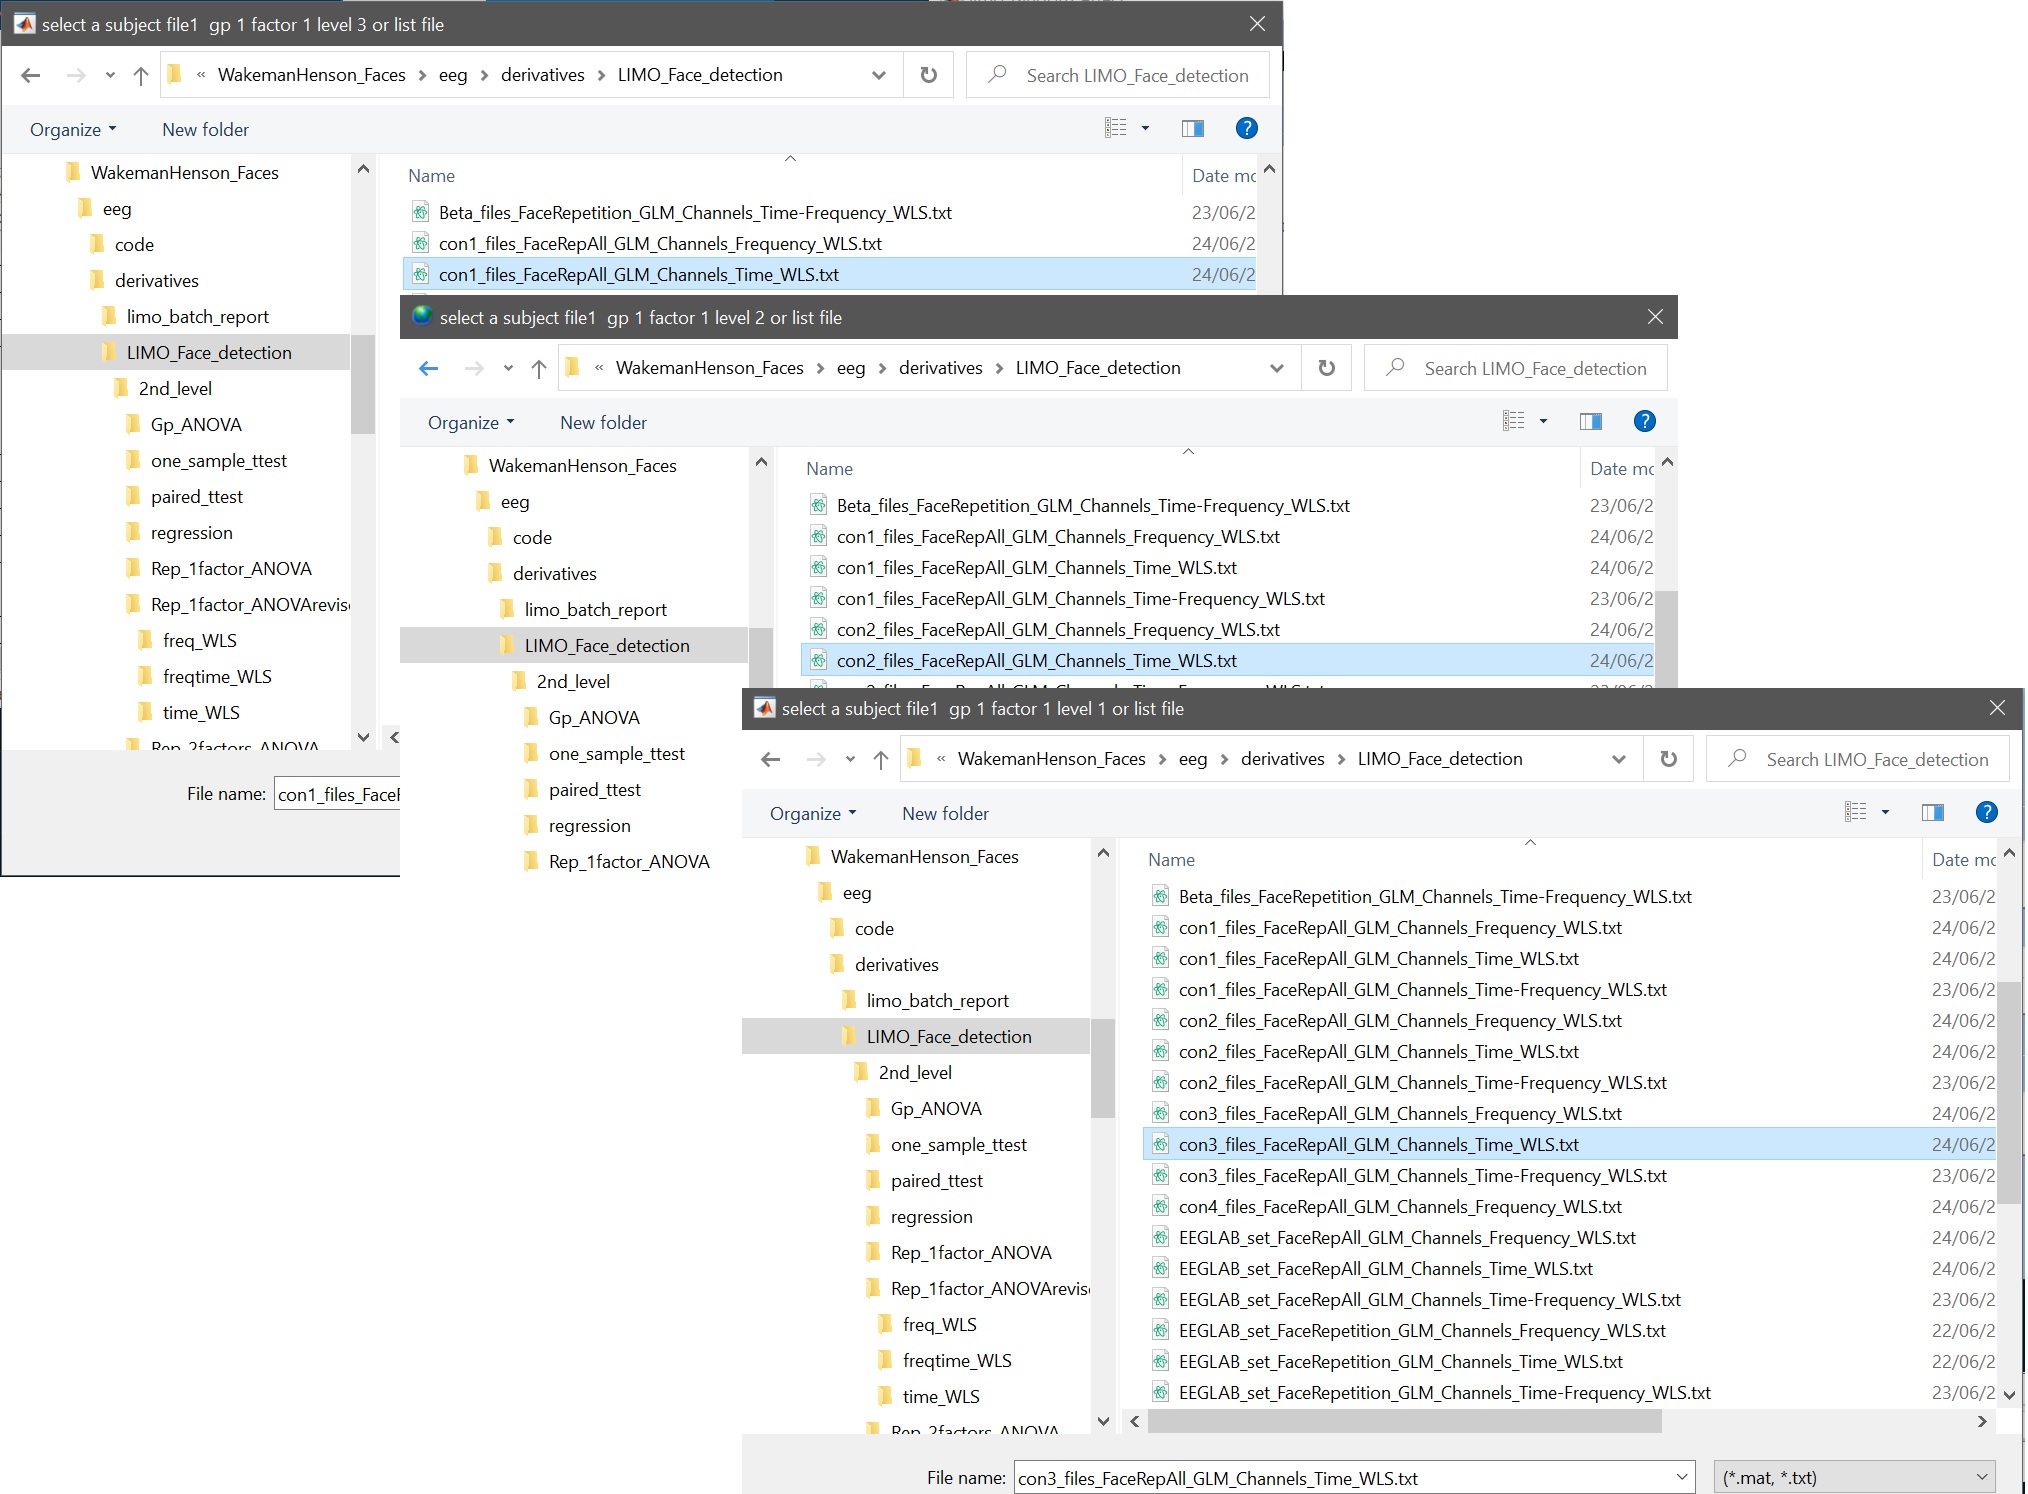
Task: Click help icon in level 1 dialog
Action: [1986, 812]
